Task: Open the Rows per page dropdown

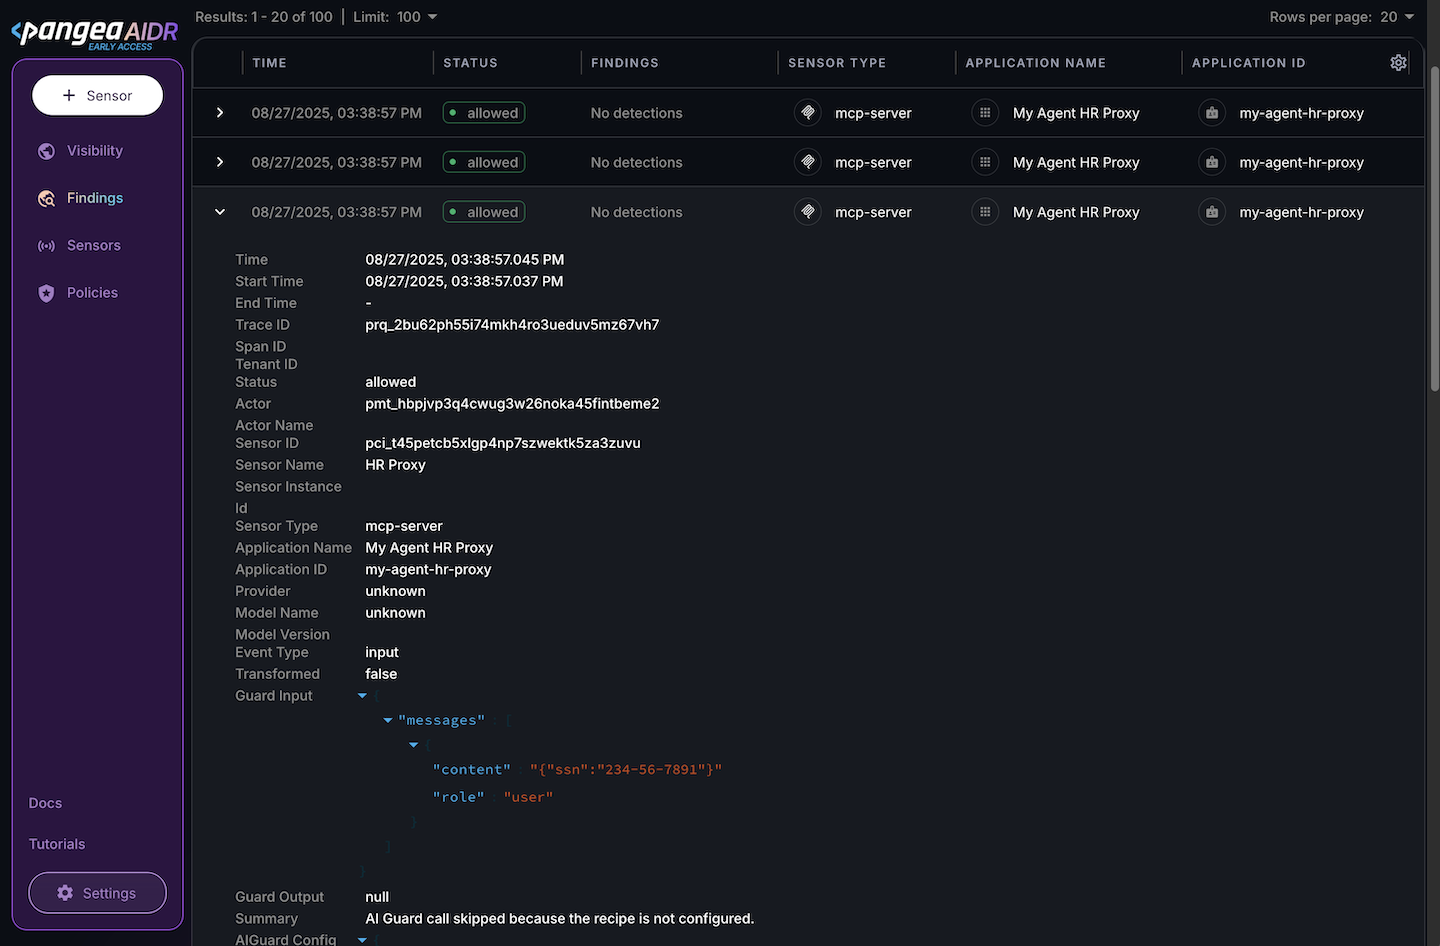Action: 1397,17
